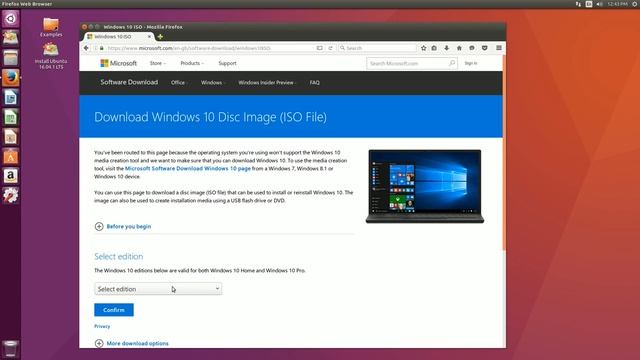The height and width of the screenshot is (360, 640).
Task: Open LibreOffice Calc from the launcher
Action: tap(11, 117)
